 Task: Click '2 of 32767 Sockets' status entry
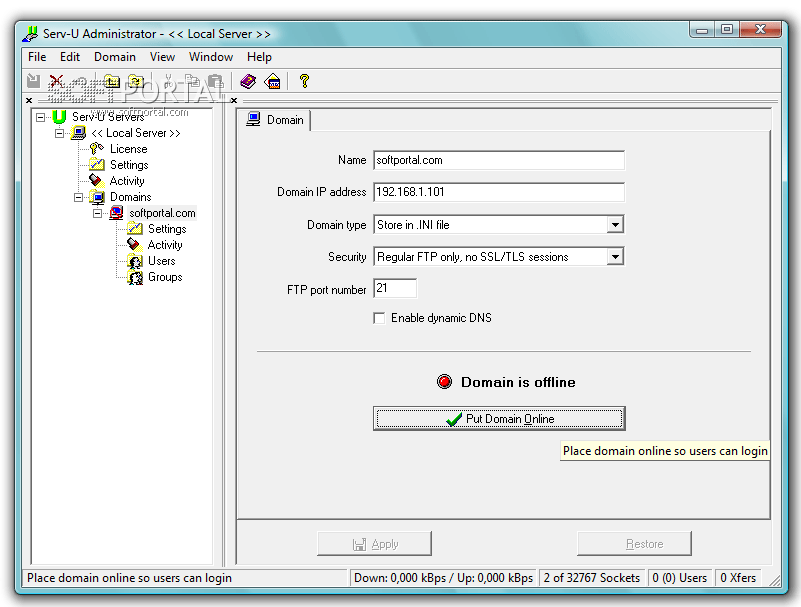coord(592,578)
